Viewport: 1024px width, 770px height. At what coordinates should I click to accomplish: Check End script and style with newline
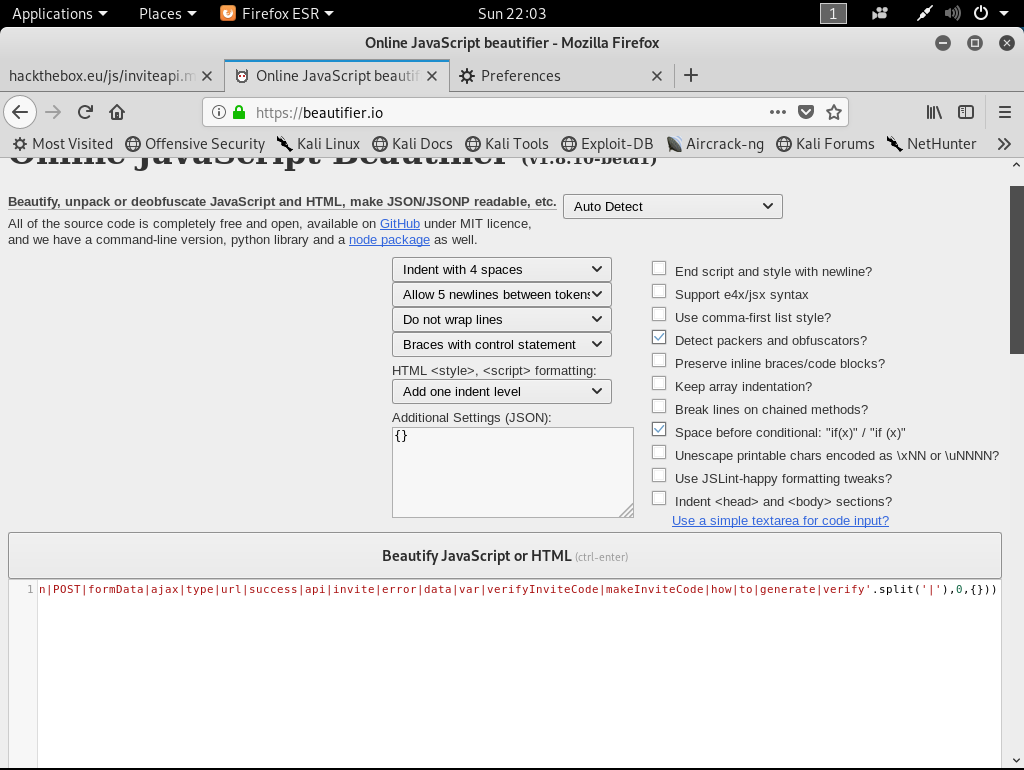[x=659, y=269]
